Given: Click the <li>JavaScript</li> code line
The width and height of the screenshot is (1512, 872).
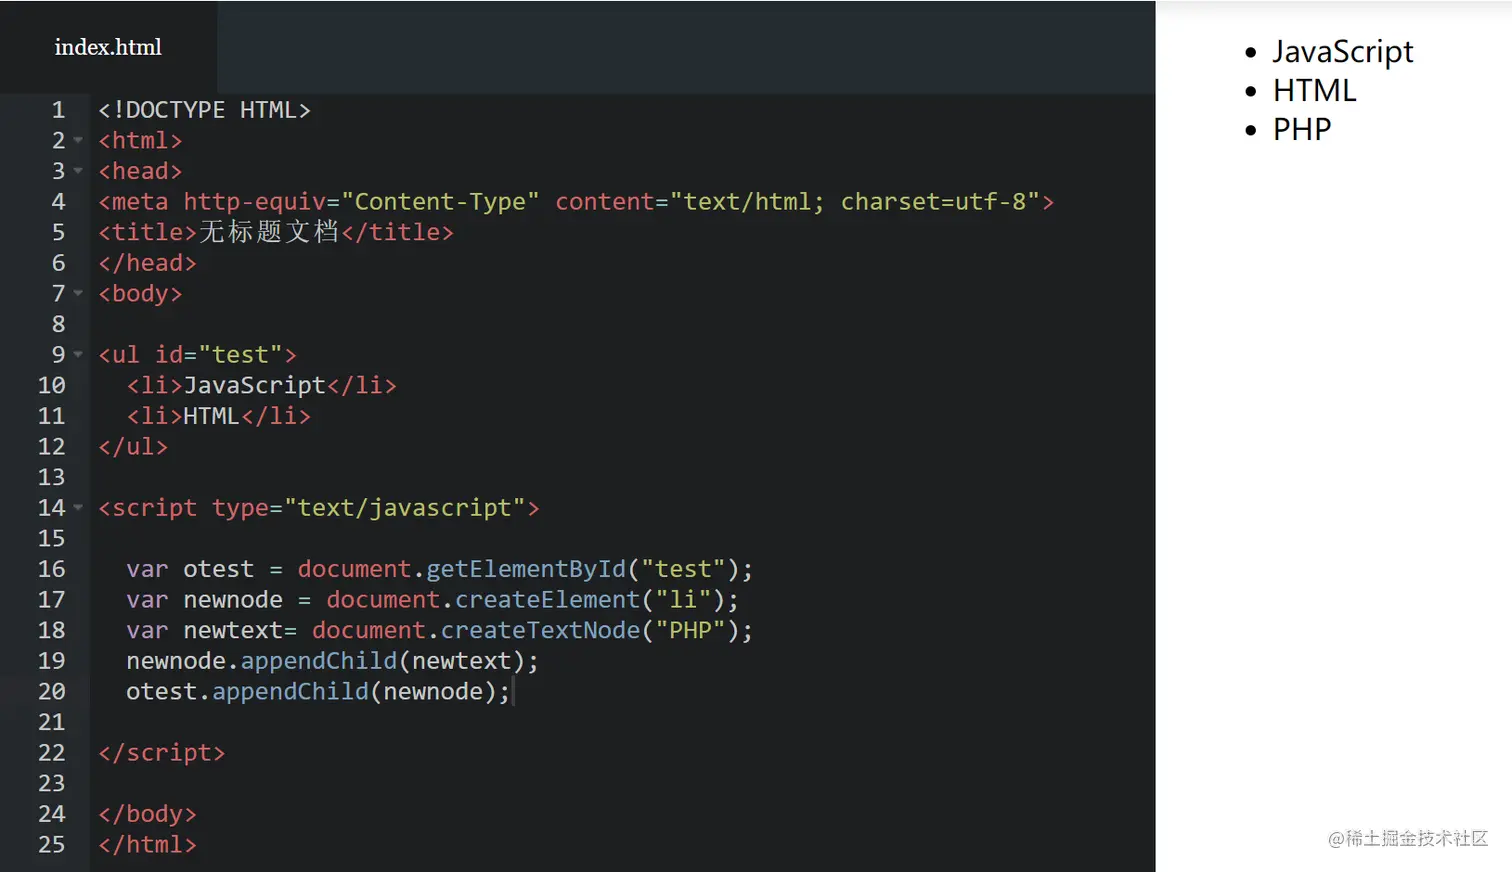Looking at the screenshot, I should coord(261,385).
